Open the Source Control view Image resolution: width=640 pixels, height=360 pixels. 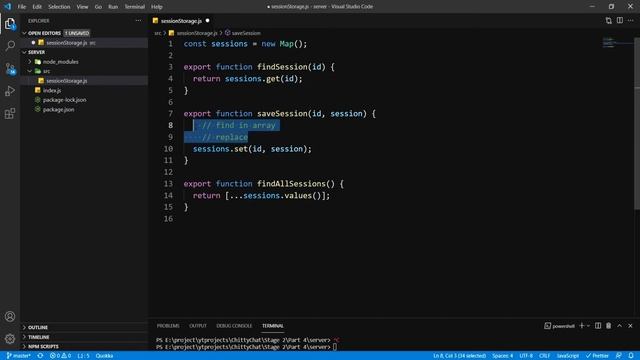(10, 68)
